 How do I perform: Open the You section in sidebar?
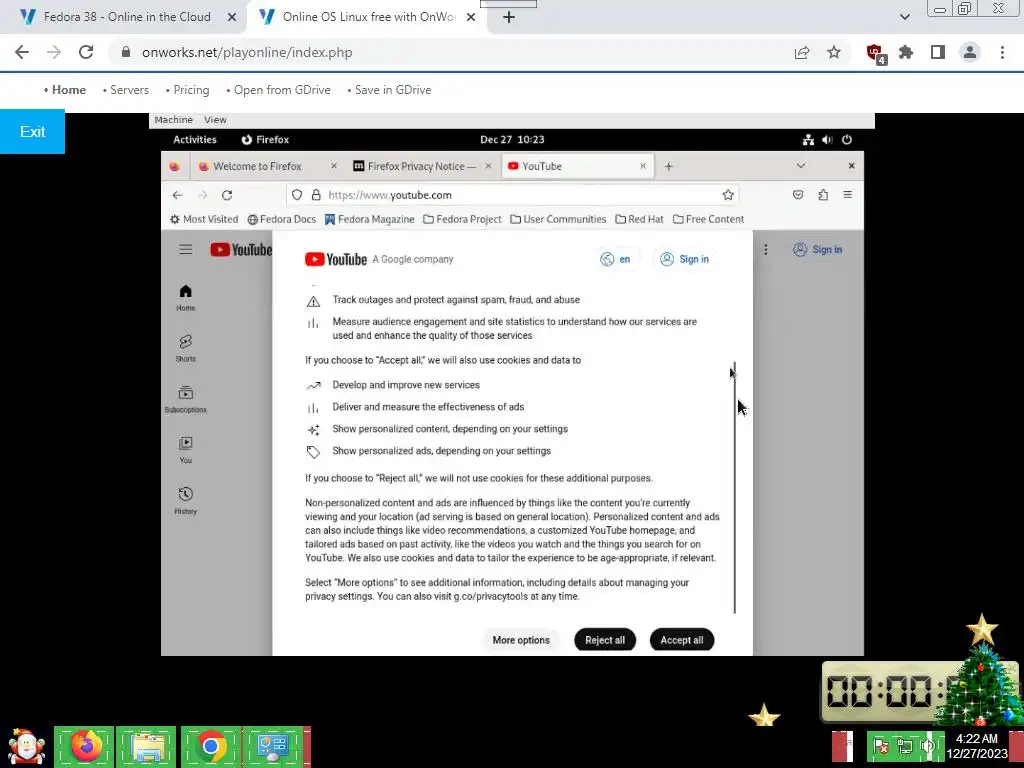(185, 451)
